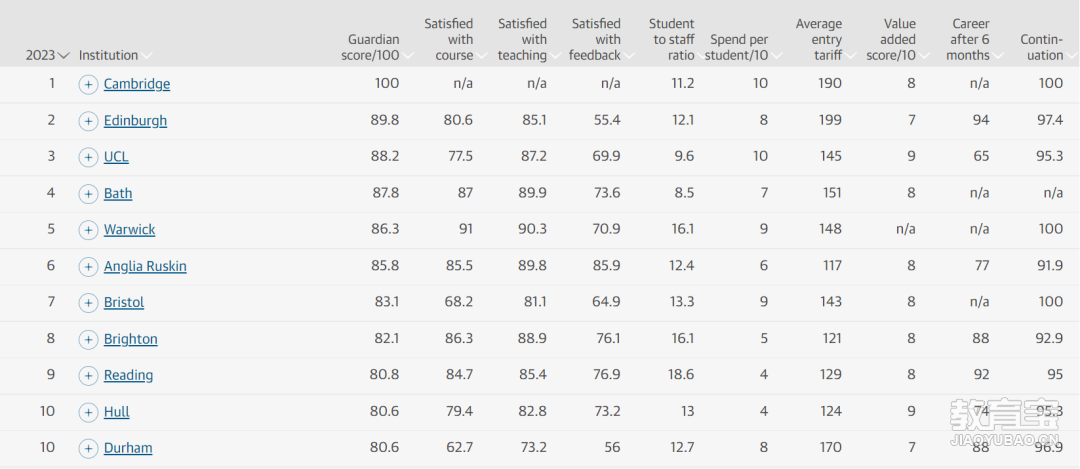Viewport: 1080px width, 469px height.
Task: Follow the Reading university link
Action: point(129,375)
